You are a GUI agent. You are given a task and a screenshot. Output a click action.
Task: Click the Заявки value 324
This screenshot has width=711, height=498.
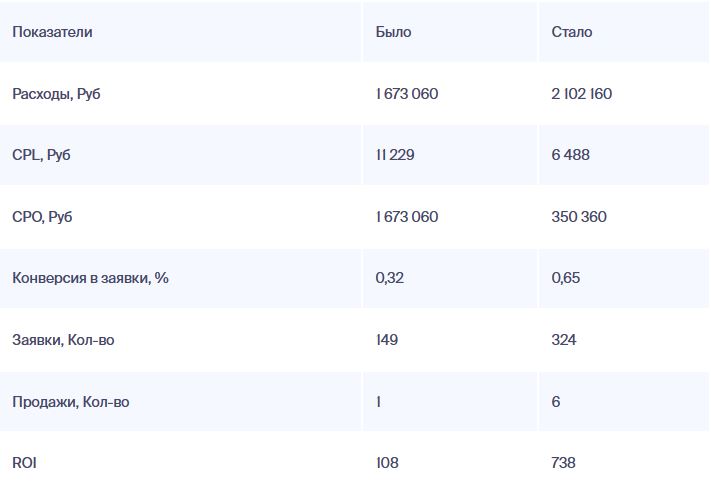(564, 340)
